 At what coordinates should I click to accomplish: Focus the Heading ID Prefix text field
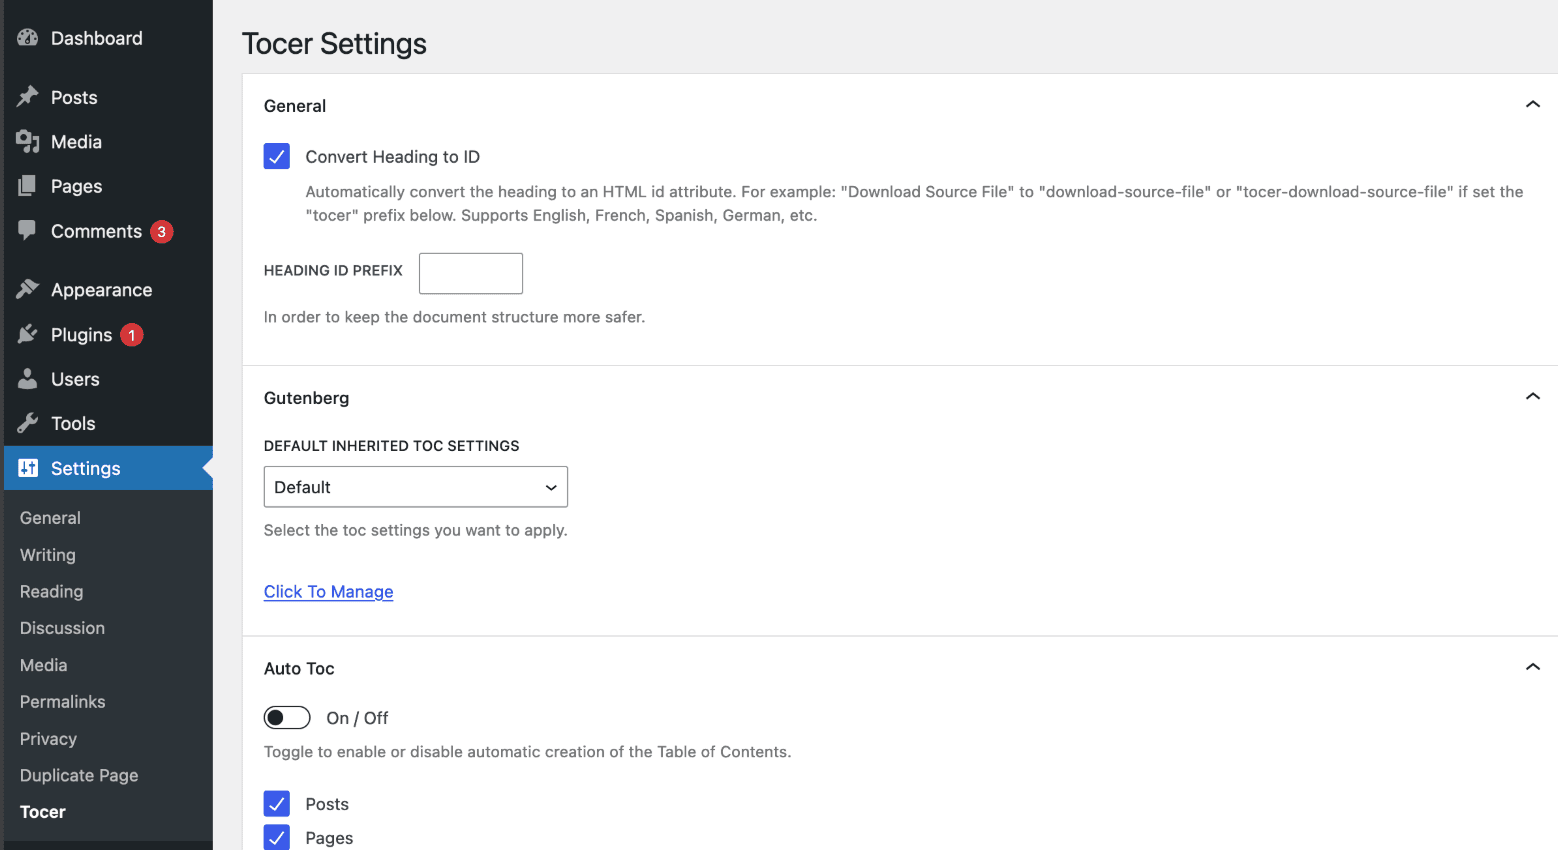[x=470, y=273]
